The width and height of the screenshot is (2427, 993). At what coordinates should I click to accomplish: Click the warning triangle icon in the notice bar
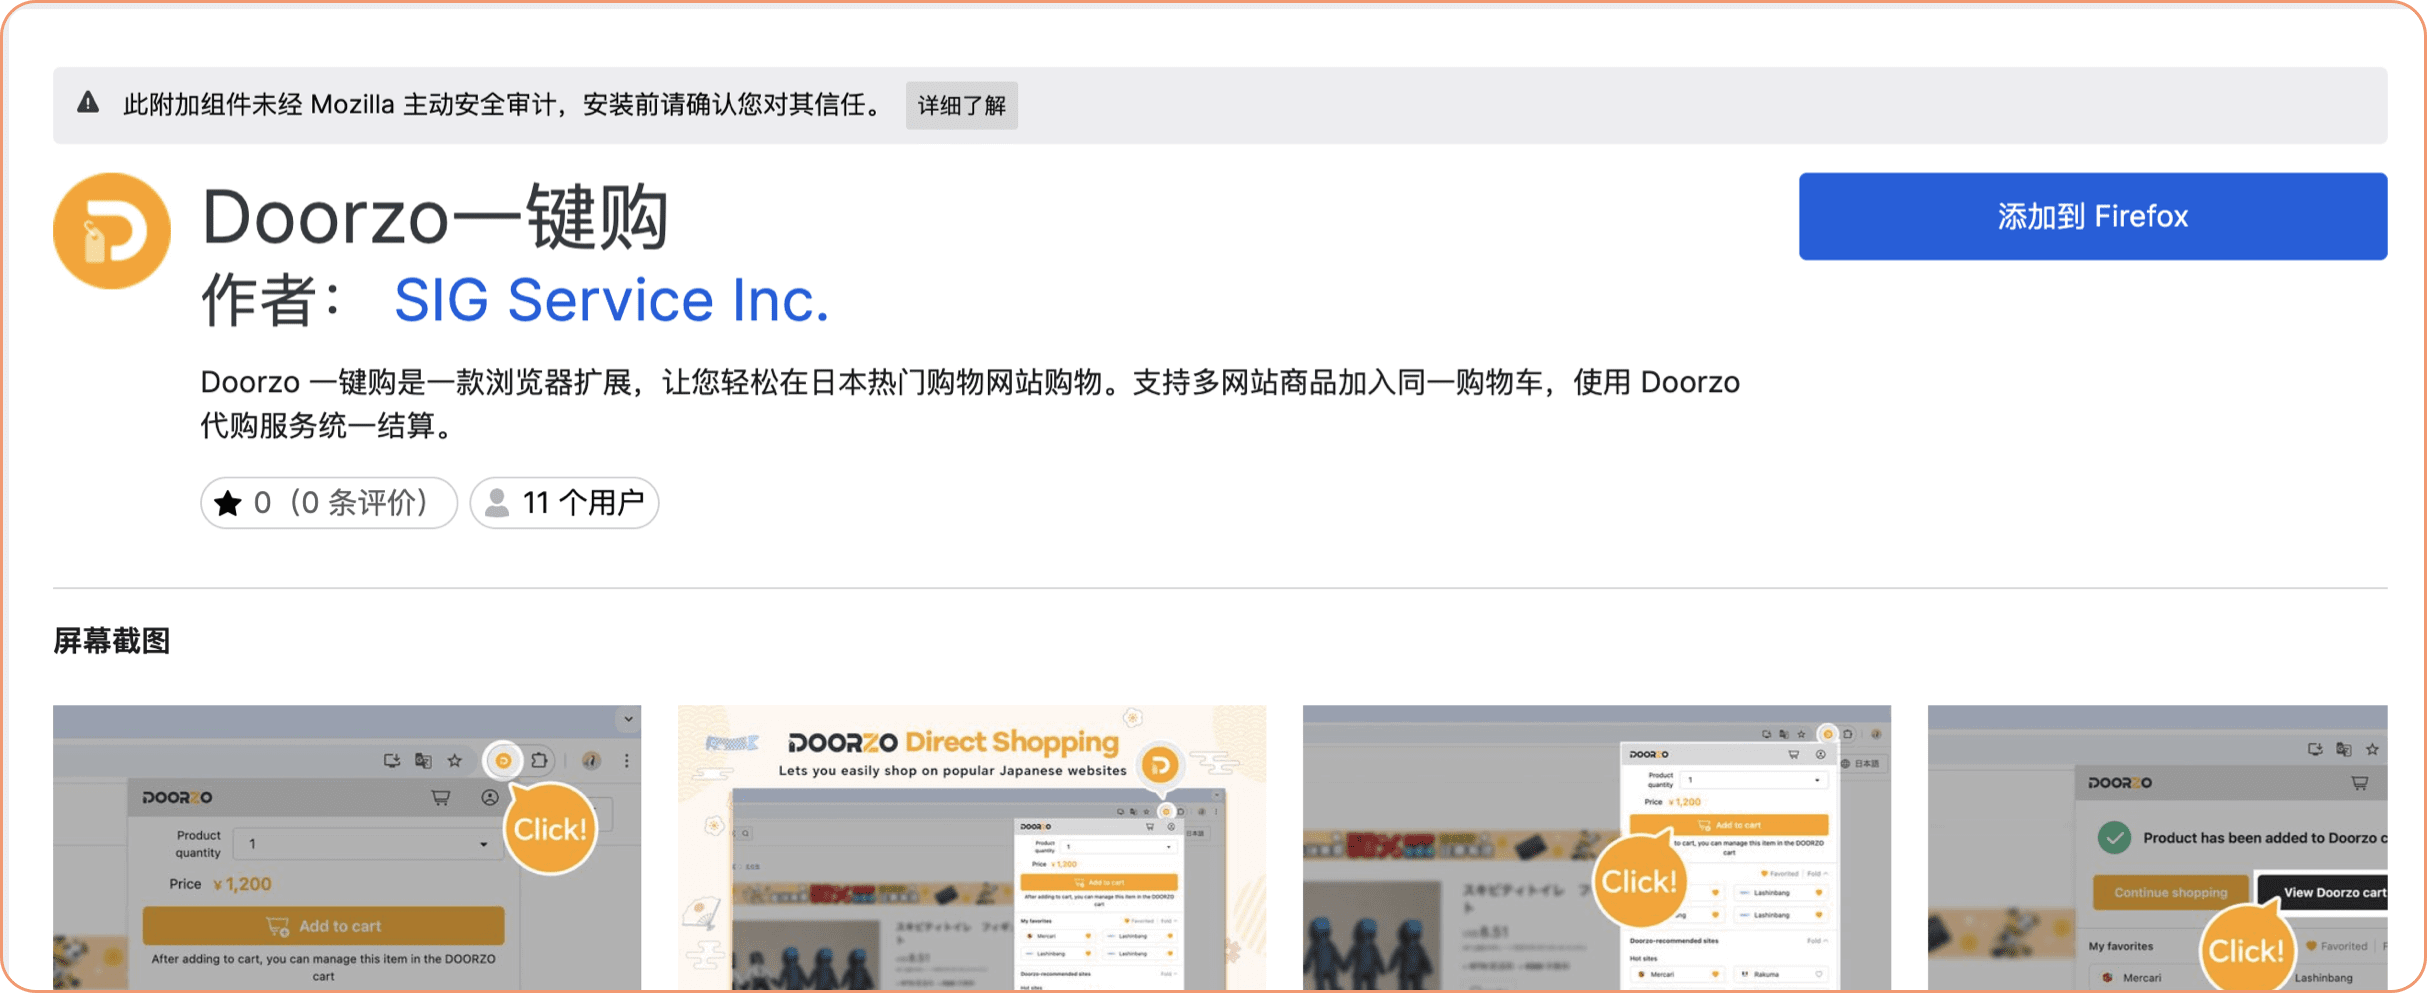pyautogui.click(x=88, y=103)
